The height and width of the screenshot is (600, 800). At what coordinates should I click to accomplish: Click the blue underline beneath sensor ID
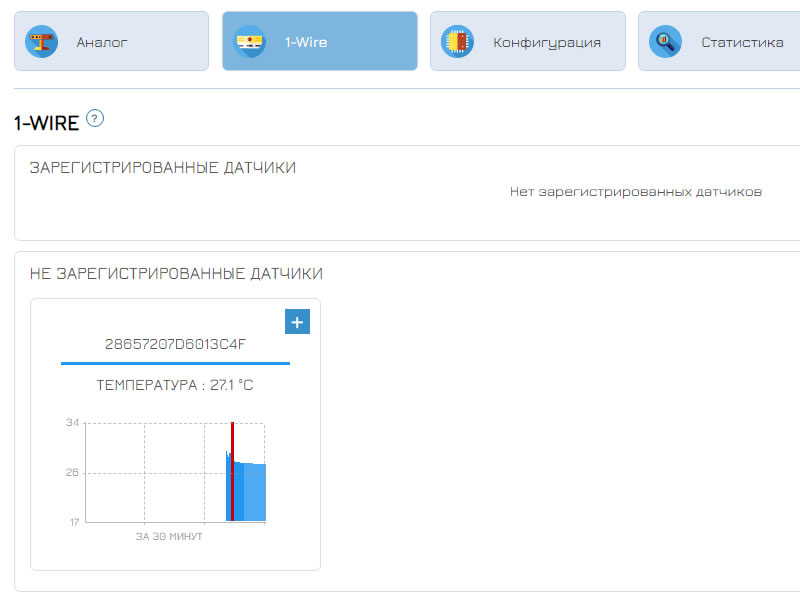(x=175, y=363)
